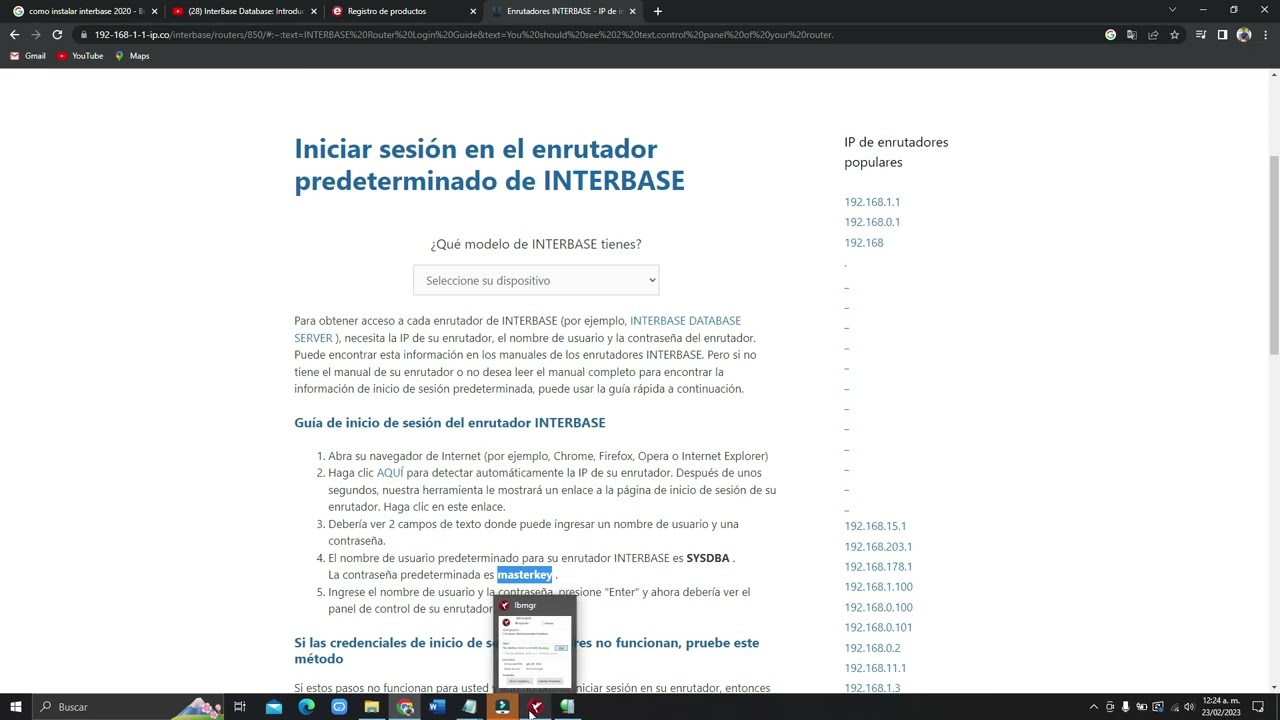The height and width of the screenshot is (720, 1280).
Task: Open Chrome three-dot menu
Action: (x=1265, y=34)
